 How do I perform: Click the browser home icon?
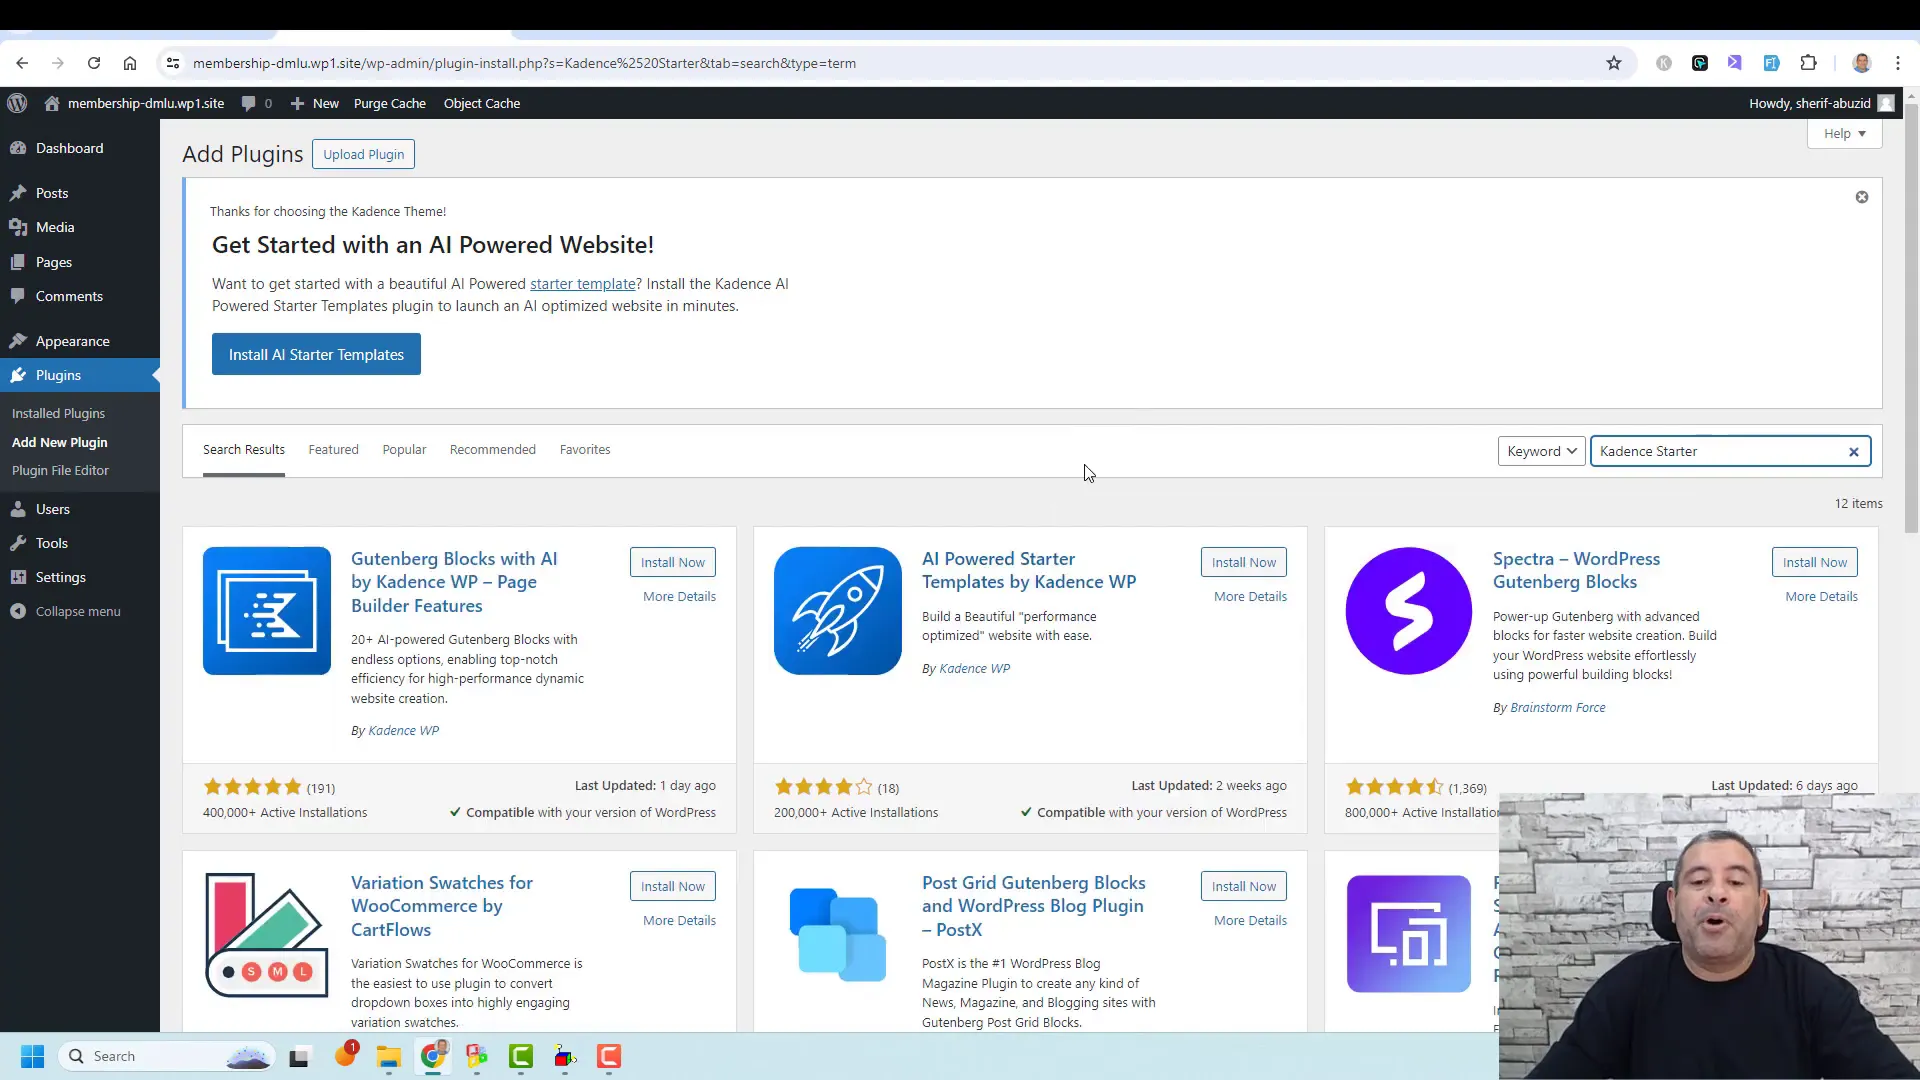coord(130,63)
